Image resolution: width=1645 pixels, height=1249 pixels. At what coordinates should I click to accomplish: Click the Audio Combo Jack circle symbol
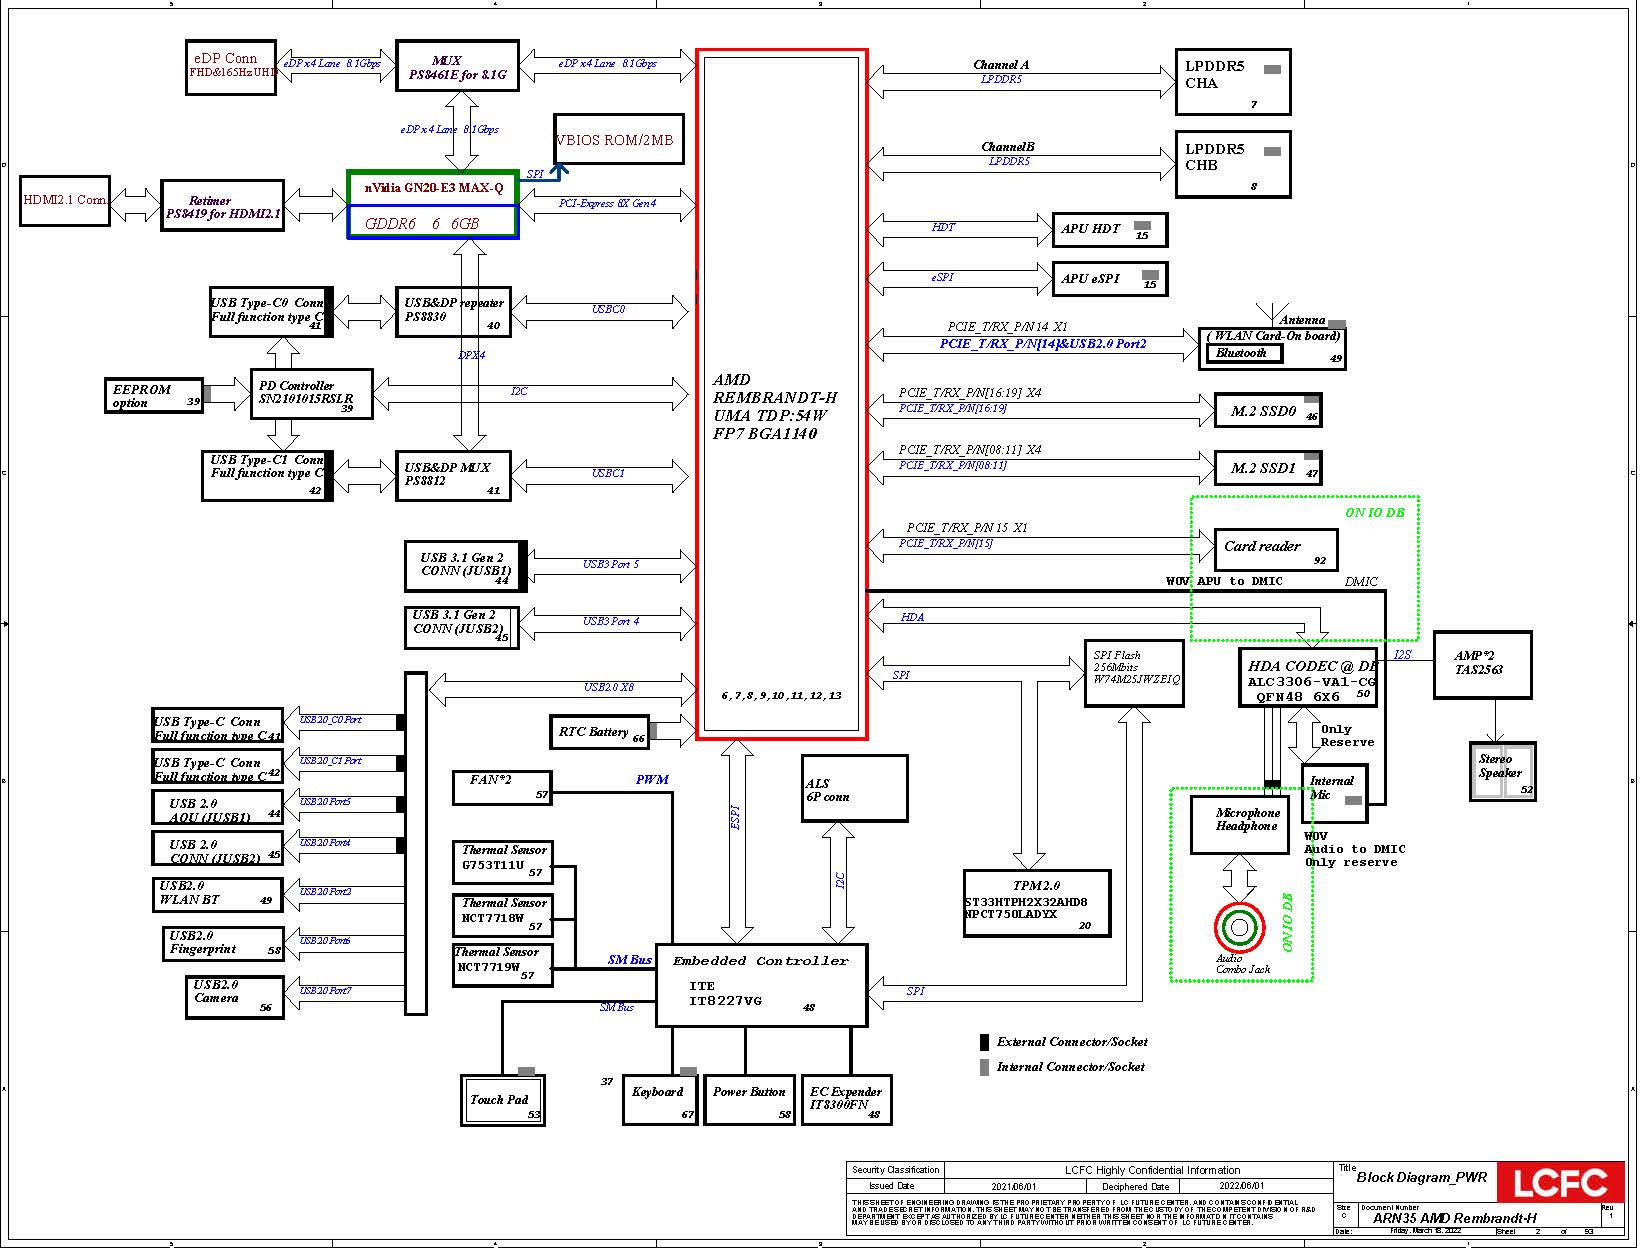point(1239,927)
